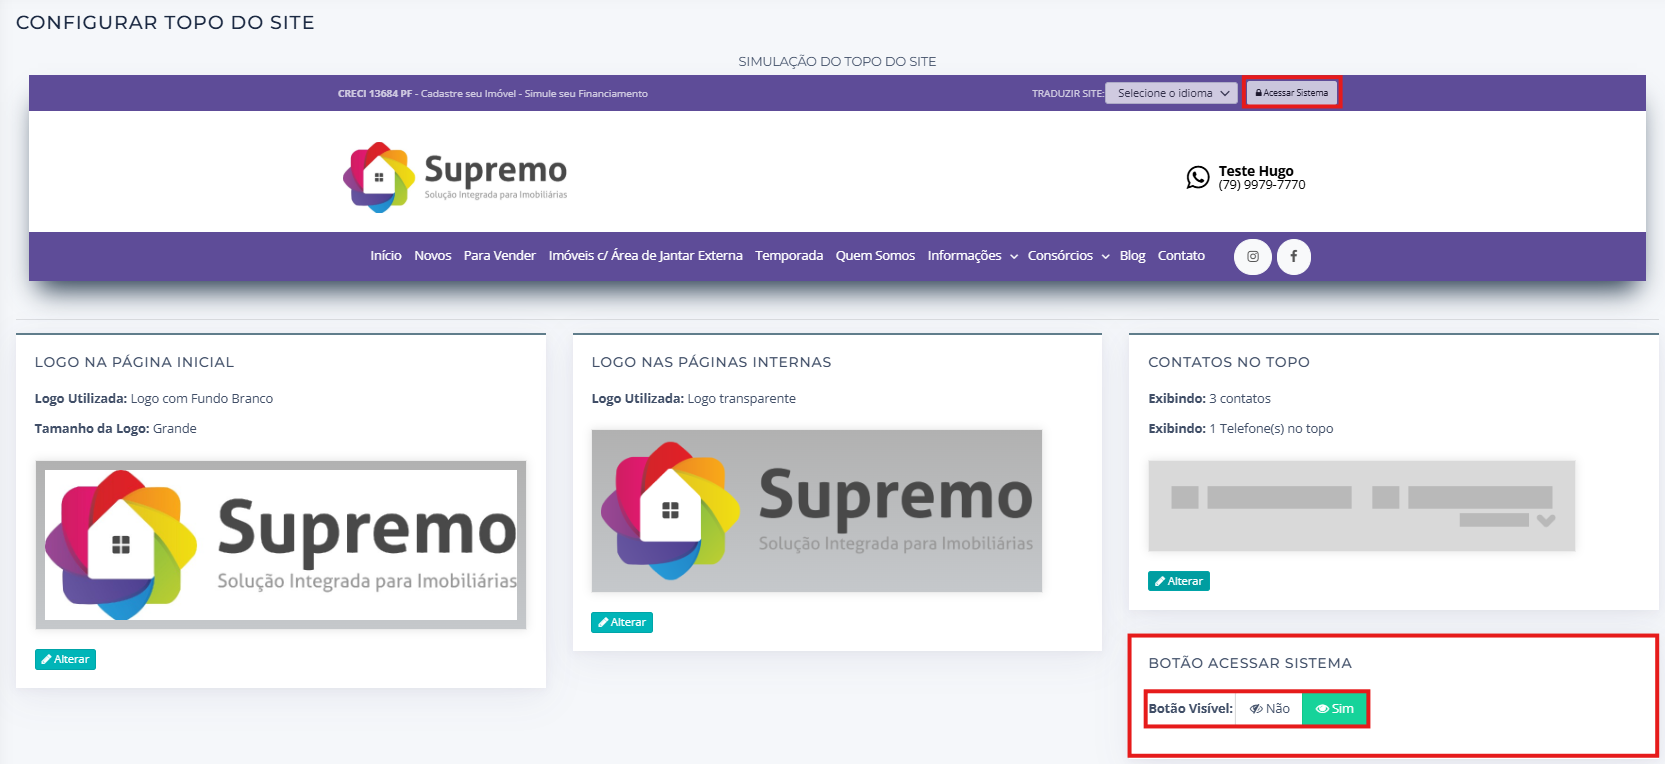Go to Início in the navigation menu

tap(385, 256)
